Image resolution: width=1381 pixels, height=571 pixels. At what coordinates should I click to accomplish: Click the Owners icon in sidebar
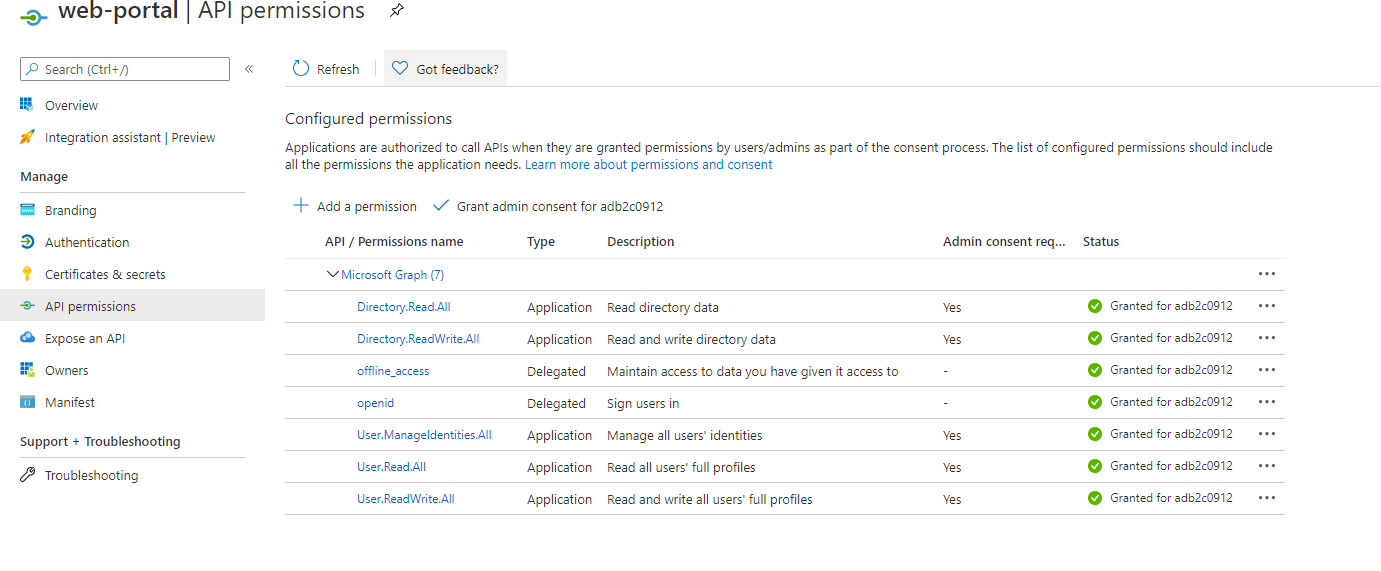pos(27,370)
